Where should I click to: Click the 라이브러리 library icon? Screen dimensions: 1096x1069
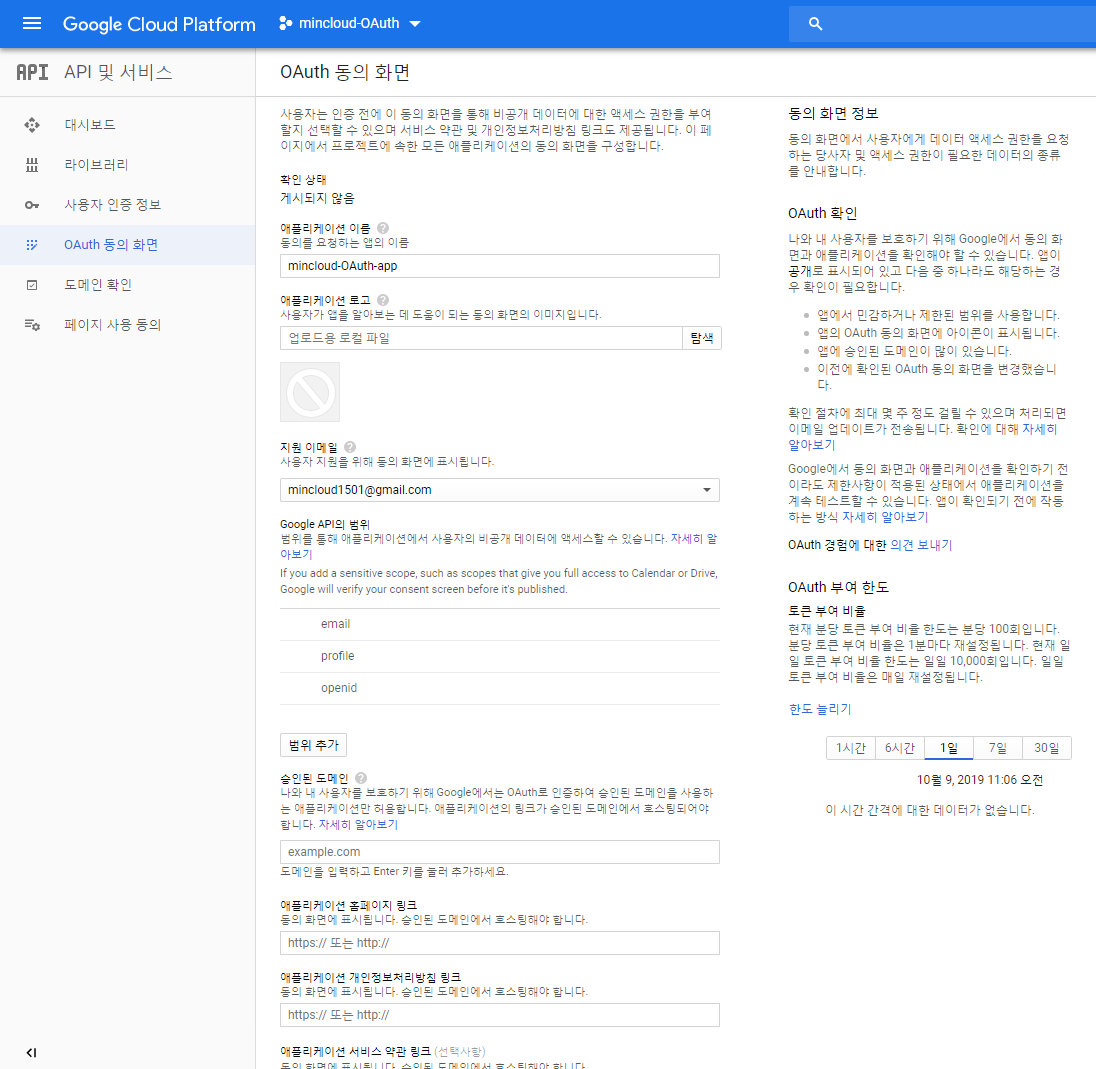click(32, 165)
